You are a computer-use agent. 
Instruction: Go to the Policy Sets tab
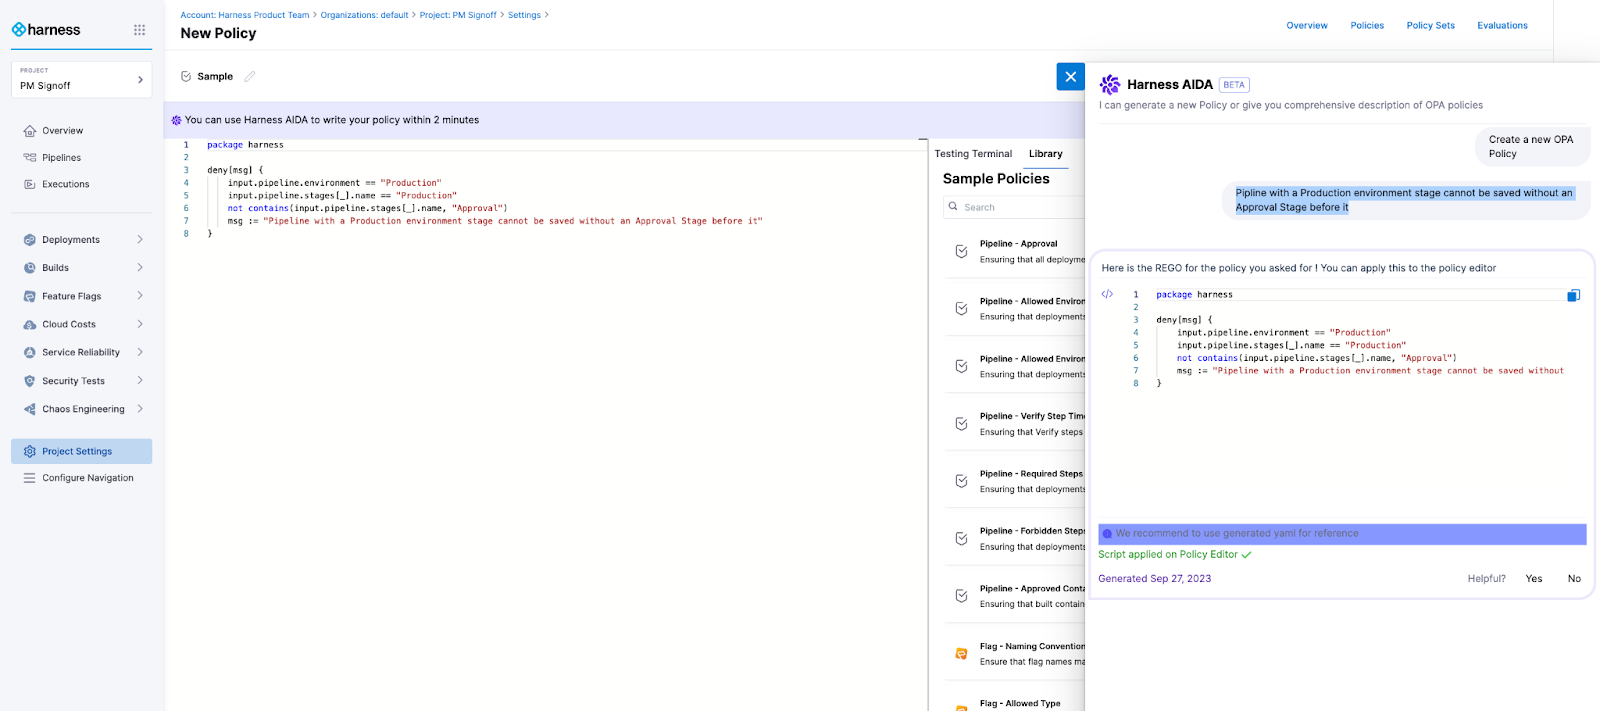1430,26
